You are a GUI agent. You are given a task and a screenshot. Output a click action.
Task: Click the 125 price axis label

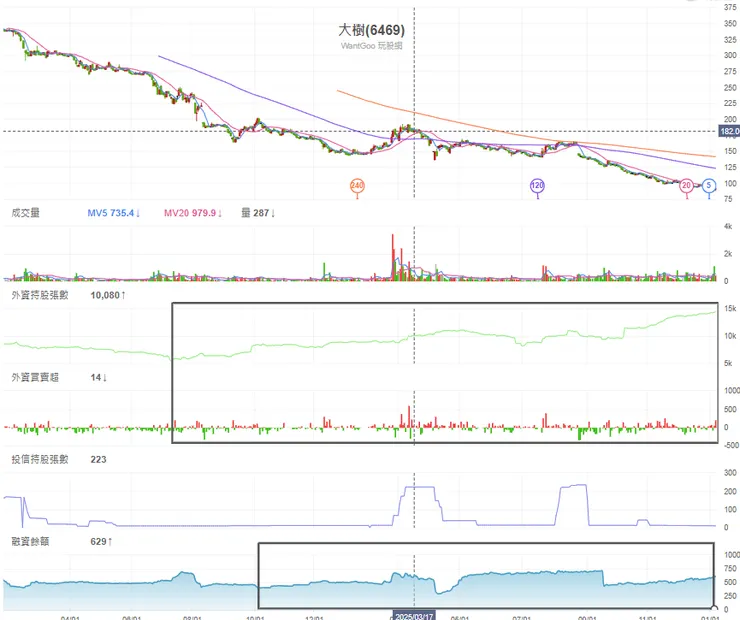tap(730, 167)
